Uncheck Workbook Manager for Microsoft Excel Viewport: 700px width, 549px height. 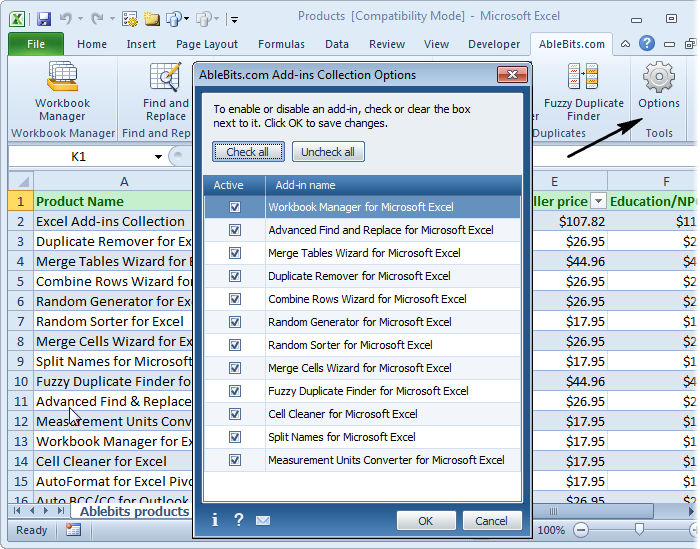coord(235,207)
